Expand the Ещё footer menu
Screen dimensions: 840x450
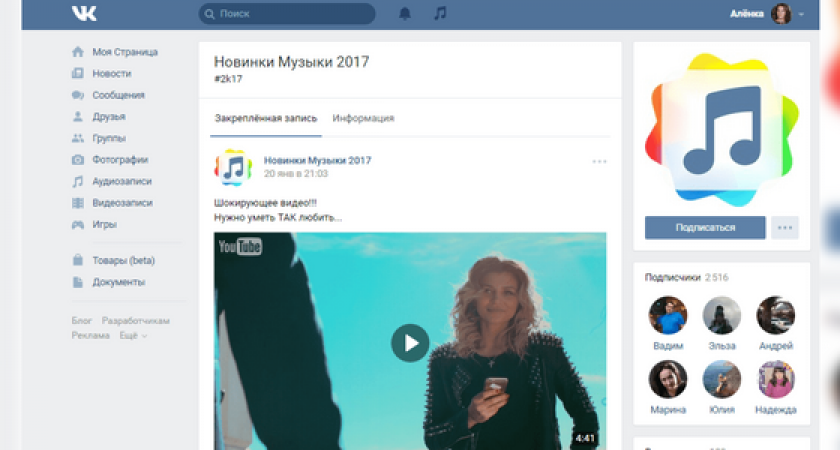[x=133, y=336]
